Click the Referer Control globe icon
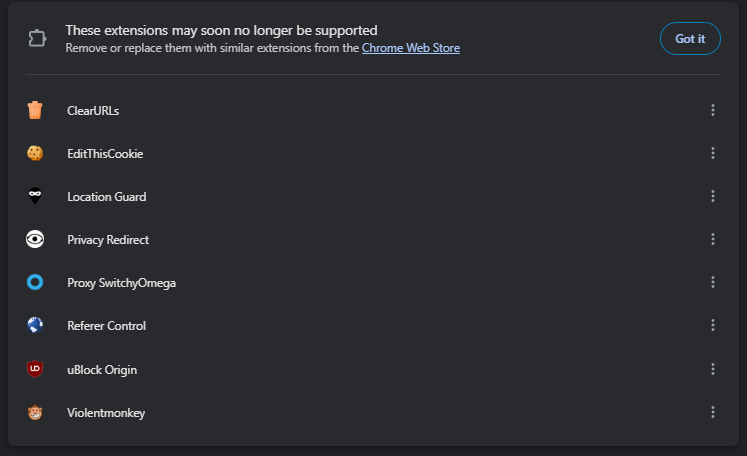The image size is (747, 456). coord(35,326)
